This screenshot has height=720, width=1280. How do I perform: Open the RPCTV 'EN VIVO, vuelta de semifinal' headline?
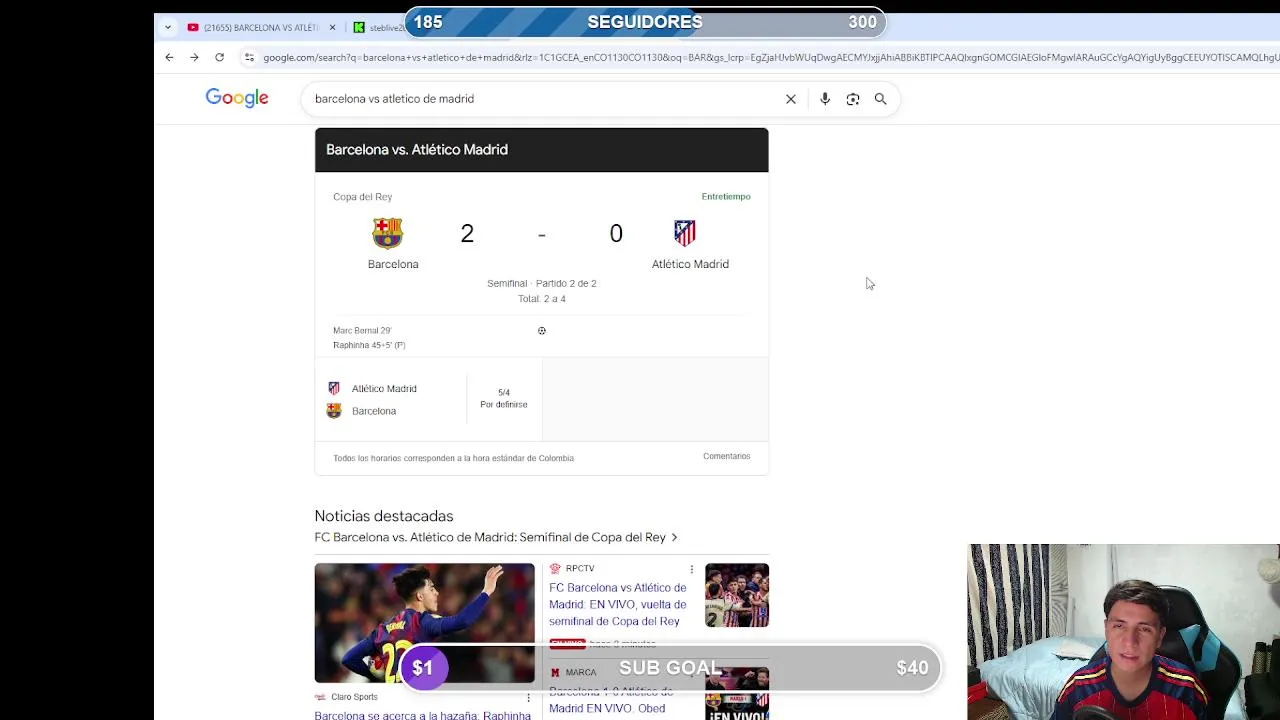point(618,604)
